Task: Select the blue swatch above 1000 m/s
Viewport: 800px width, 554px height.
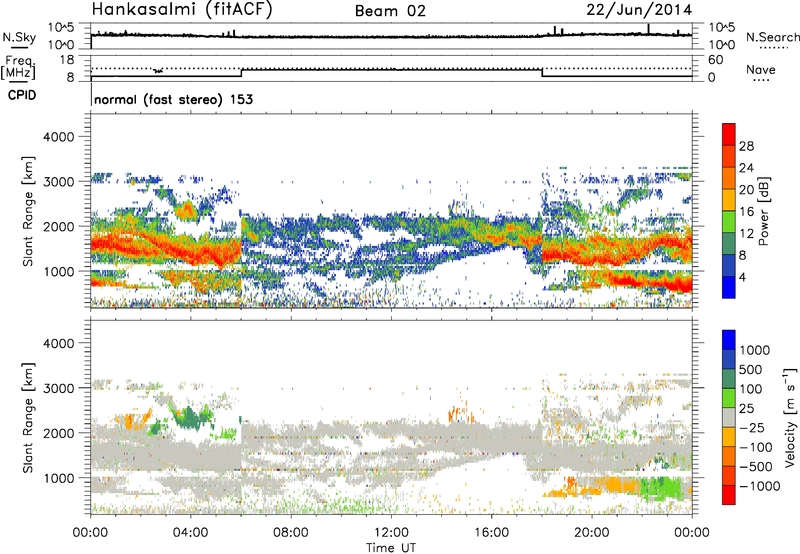Action: tap(729, 340)
